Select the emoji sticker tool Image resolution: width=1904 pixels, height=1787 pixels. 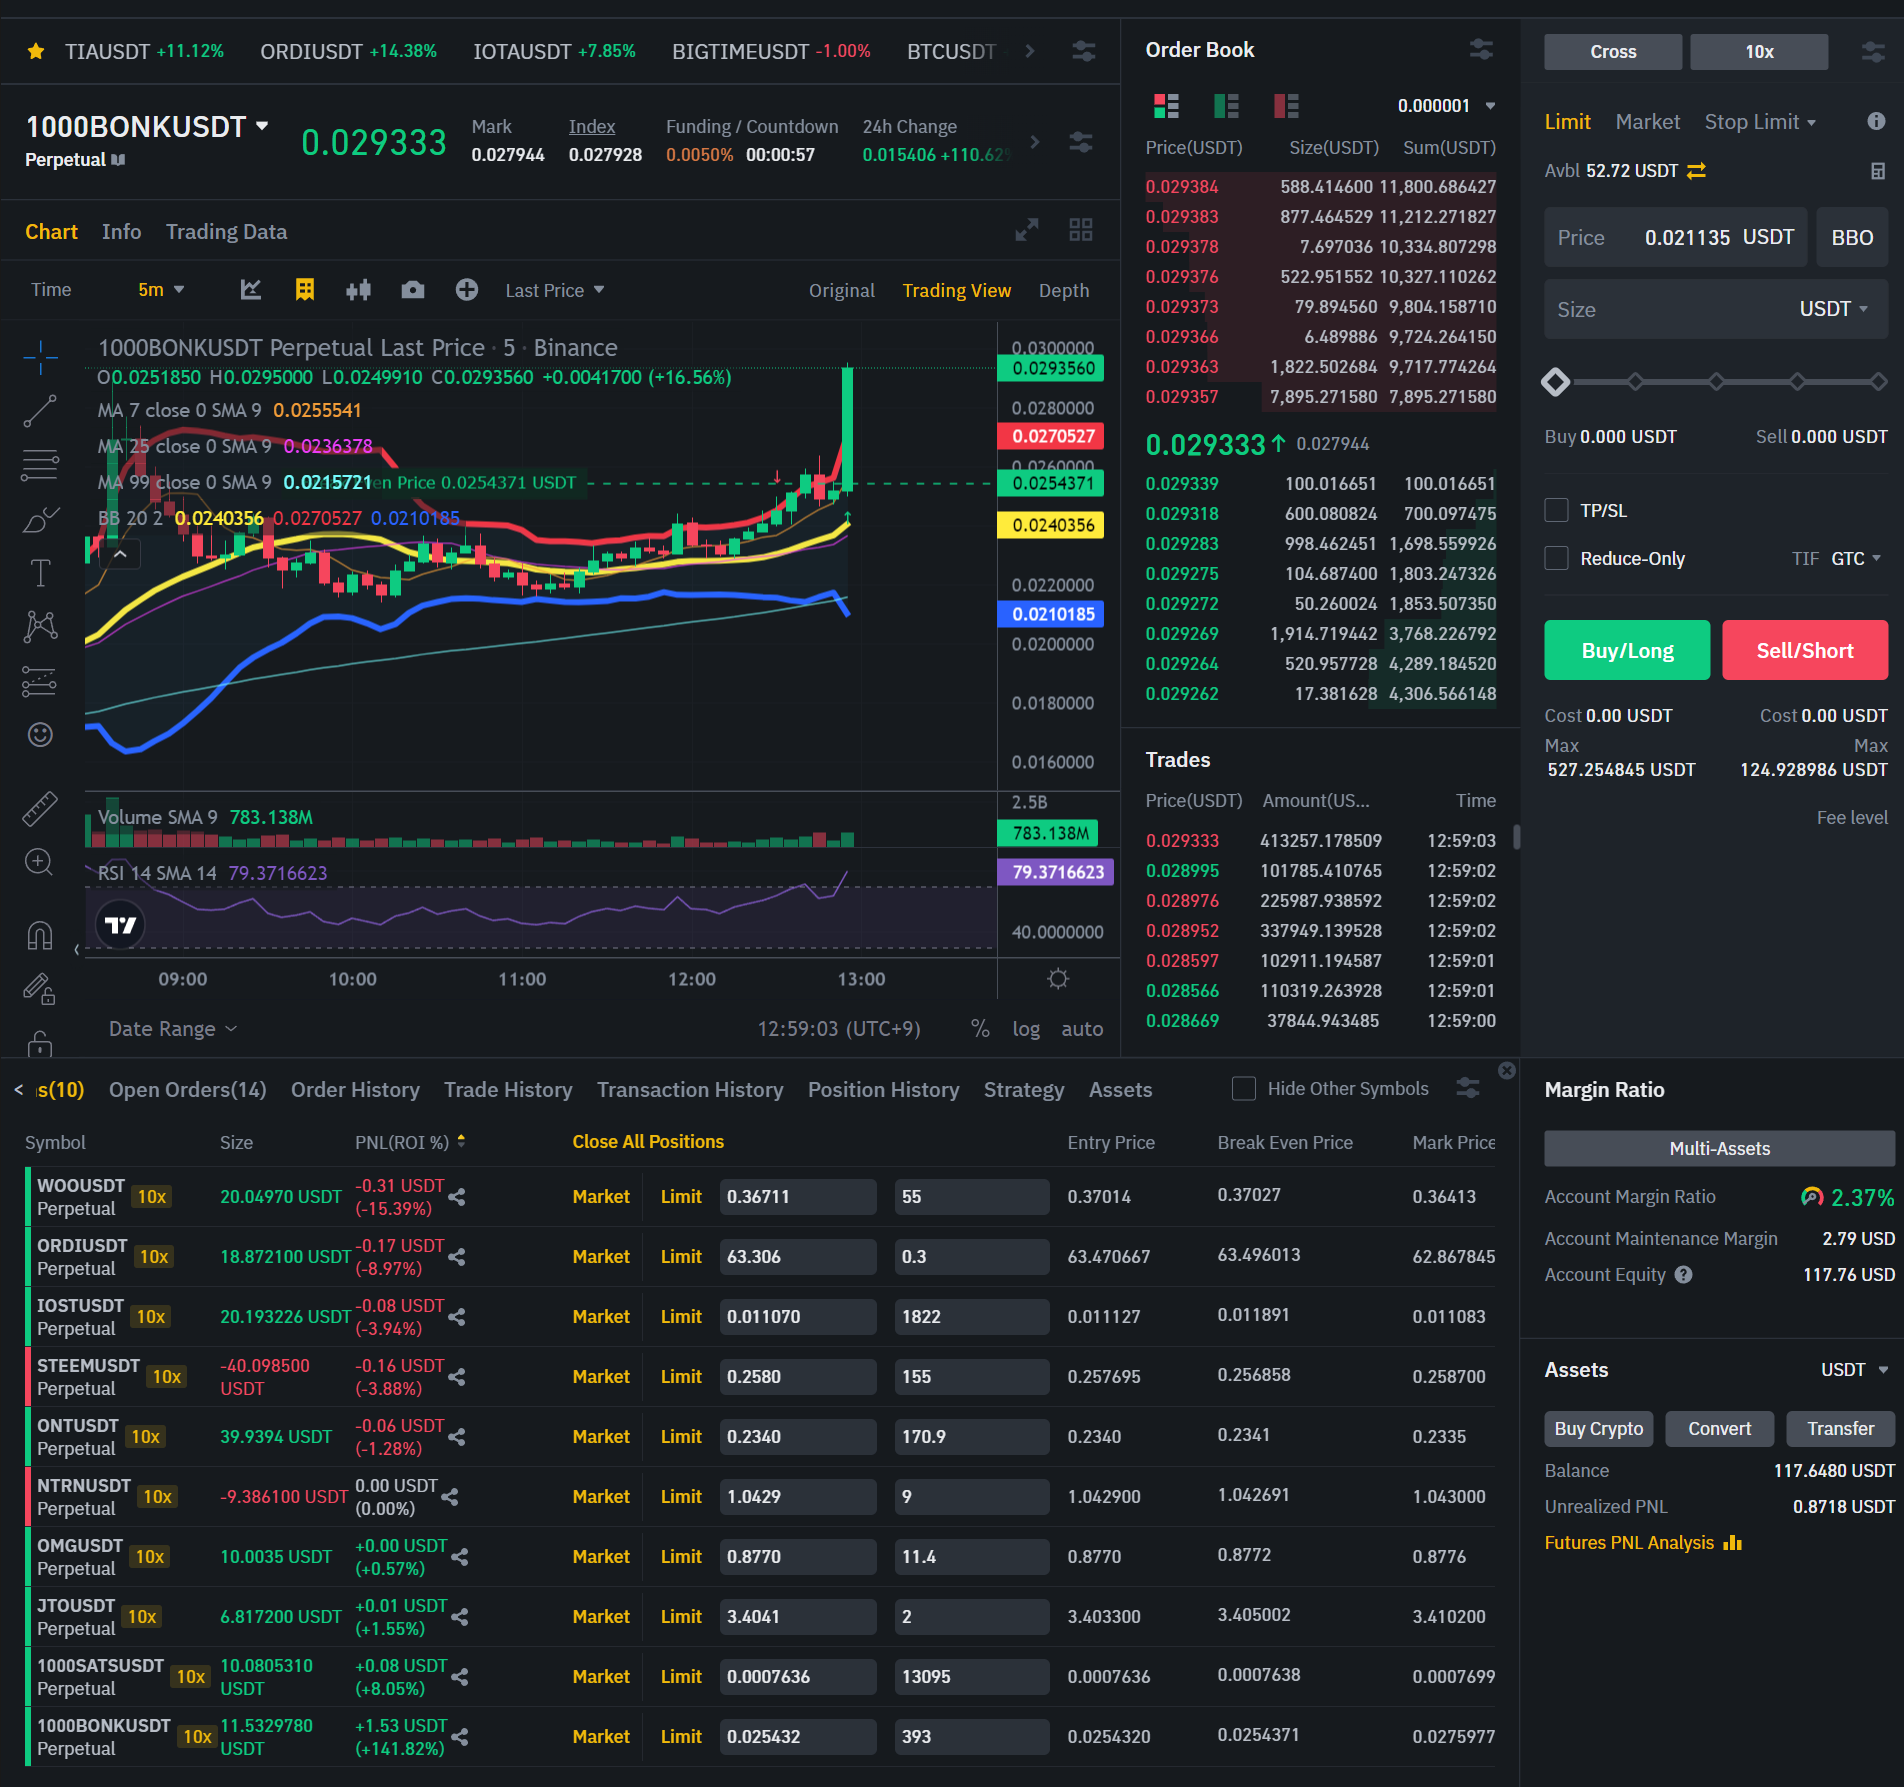[x=40, y=735]
